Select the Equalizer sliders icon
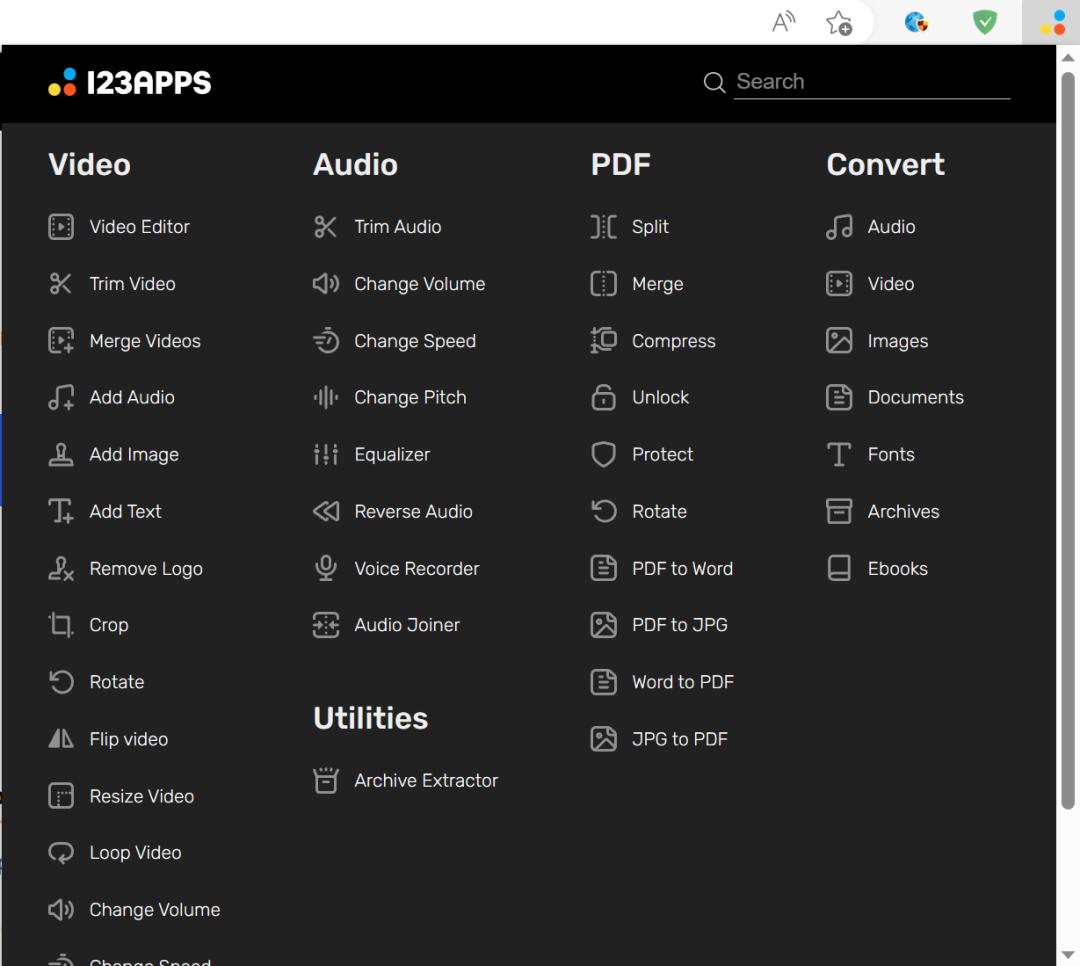The width and height of the screenshot is (1080, 966). (x=325, y=455)
